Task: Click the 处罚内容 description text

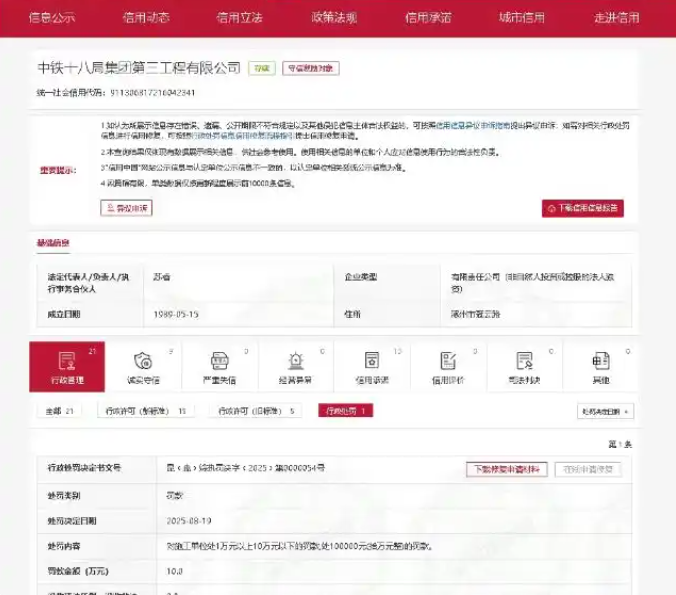Action: 300,546
